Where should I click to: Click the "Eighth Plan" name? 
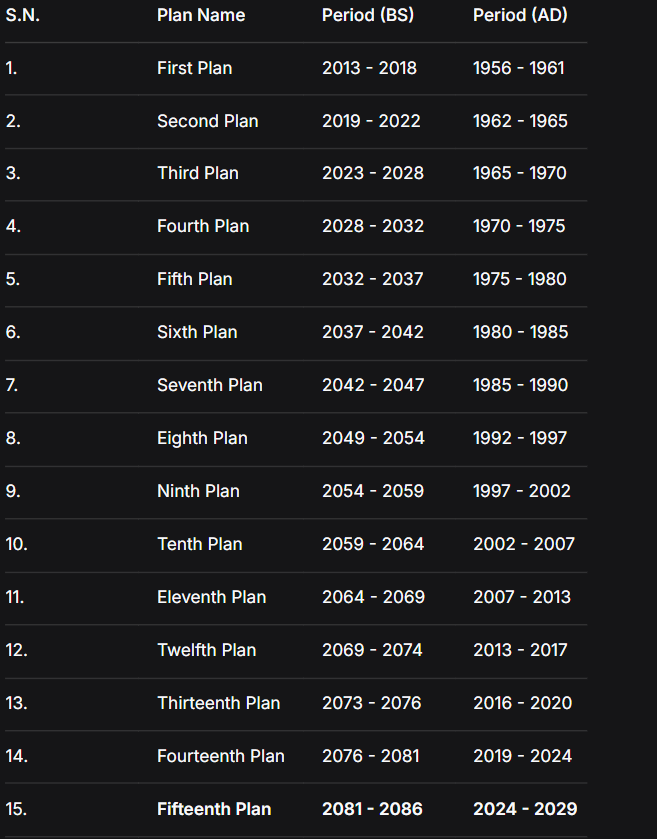[202, 438]
